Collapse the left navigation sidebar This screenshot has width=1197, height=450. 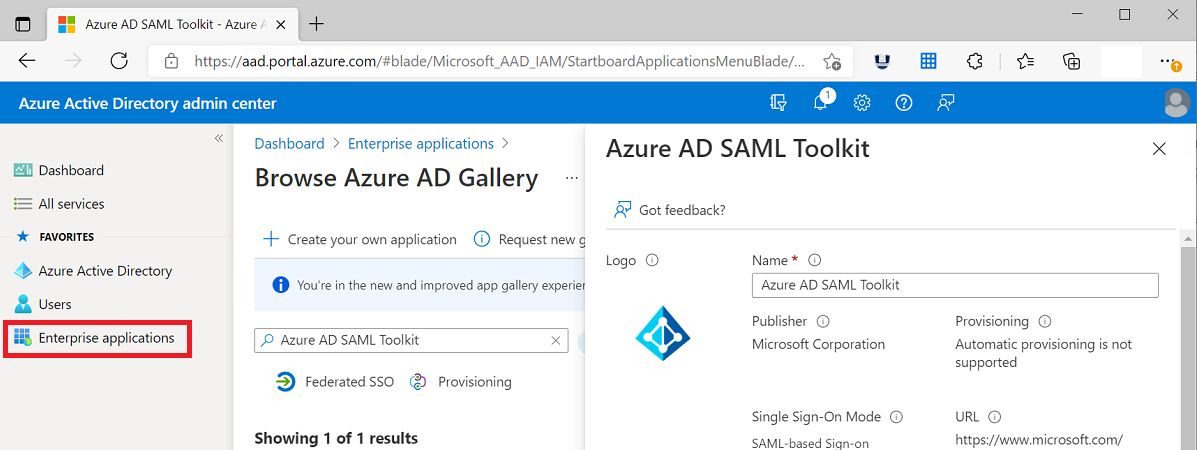(218, 138)
